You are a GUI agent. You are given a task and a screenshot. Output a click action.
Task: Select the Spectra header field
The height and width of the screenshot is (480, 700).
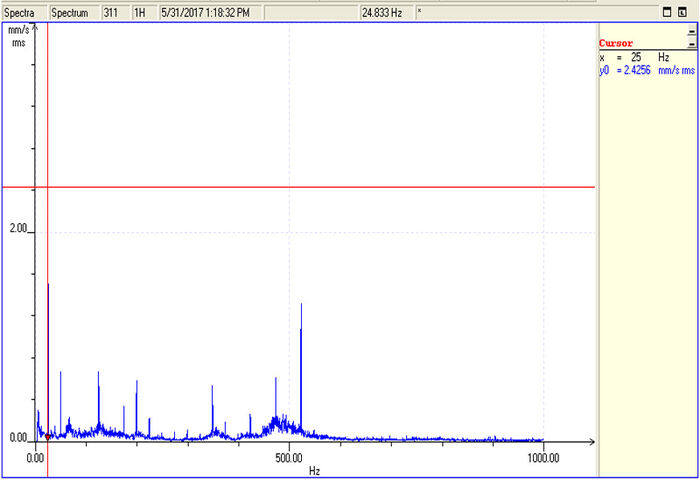tap(24, 13)
